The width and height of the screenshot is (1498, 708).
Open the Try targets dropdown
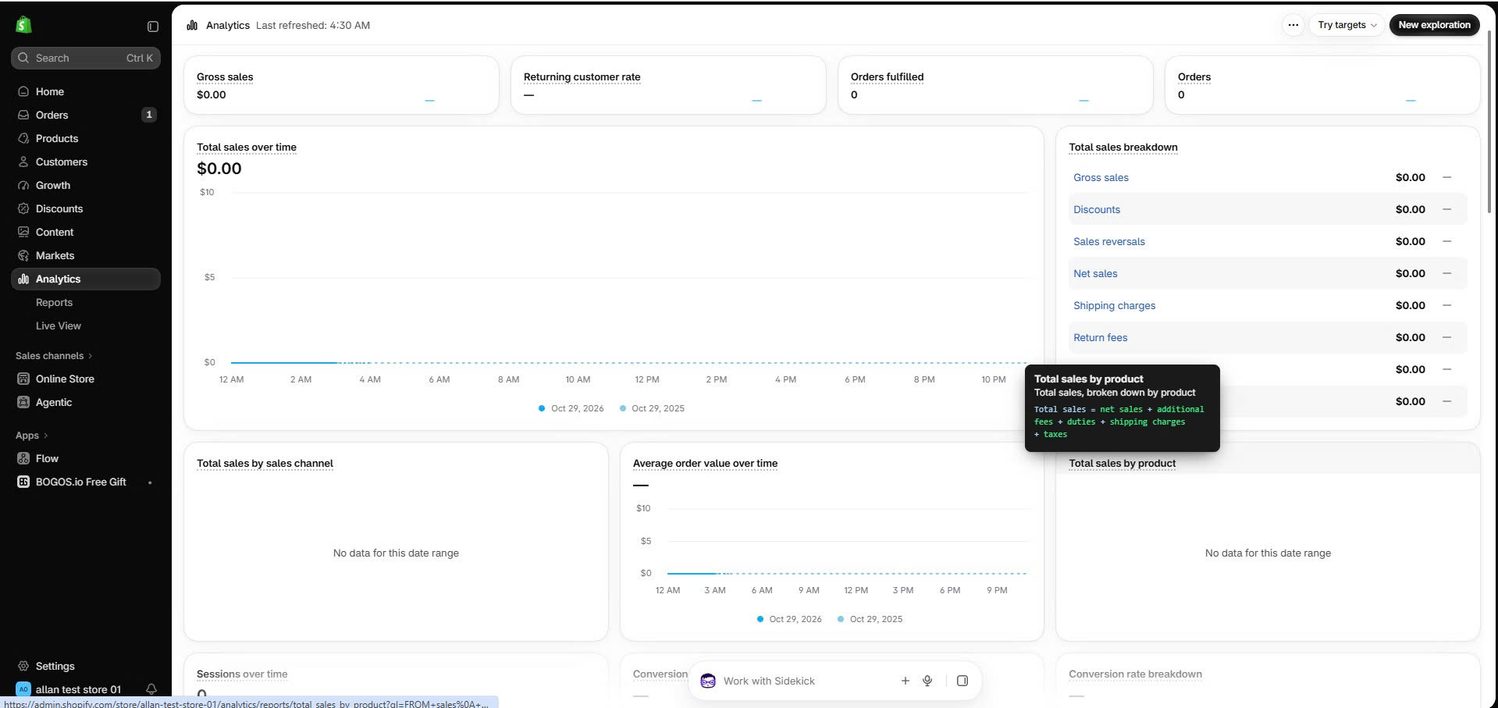pyautogui.click(x=1347, y=25)
